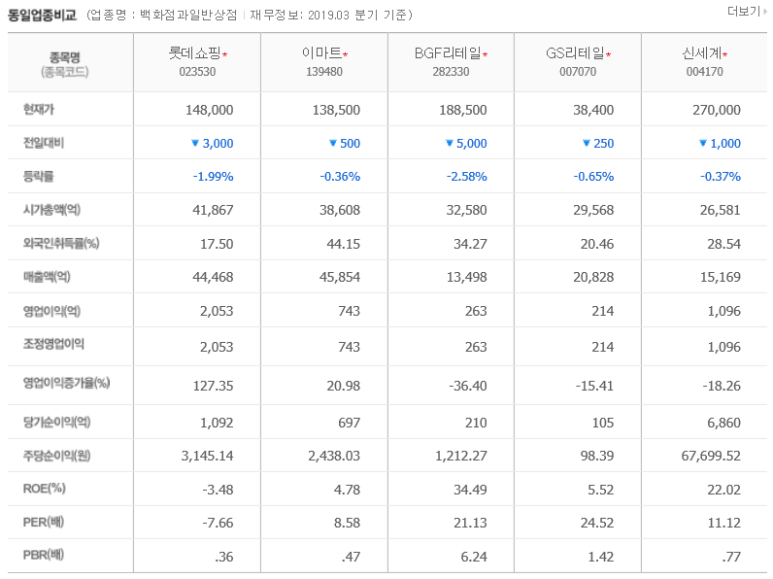Viewport: 773px width, 579px height.
Task: Click the -1.99% change value
Action: click(213, 177)
